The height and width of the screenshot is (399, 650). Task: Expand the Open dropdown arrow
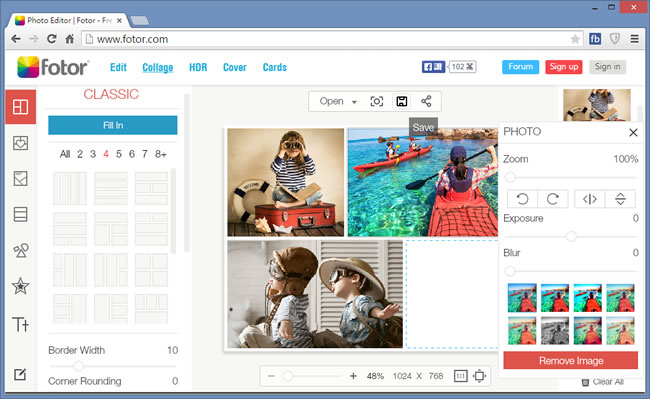354,102
